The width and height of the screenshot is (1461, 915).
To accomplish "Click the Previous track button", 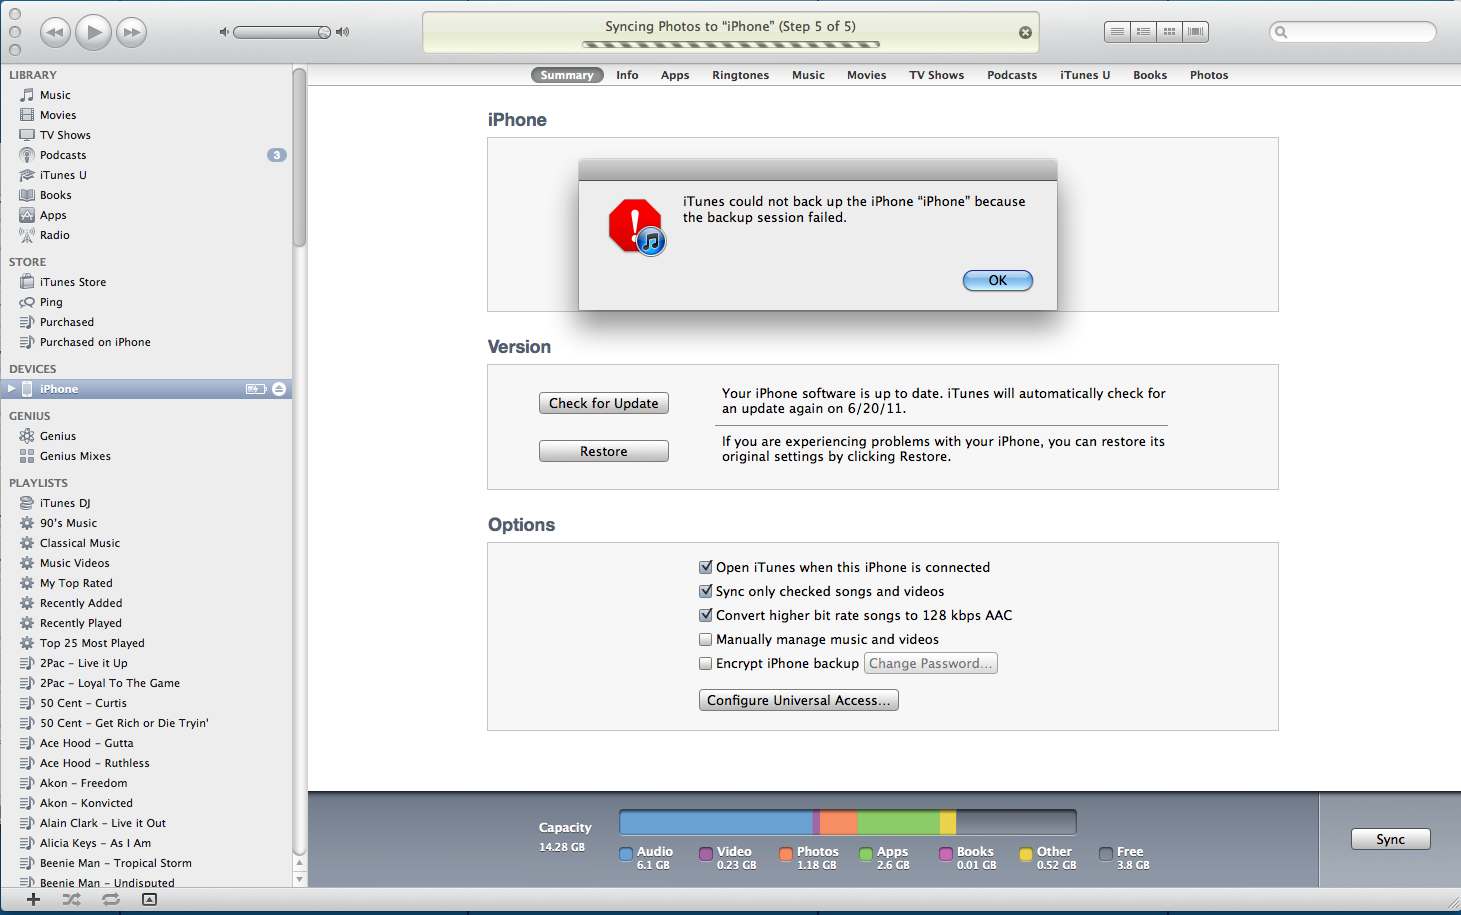I will point(55,32).
